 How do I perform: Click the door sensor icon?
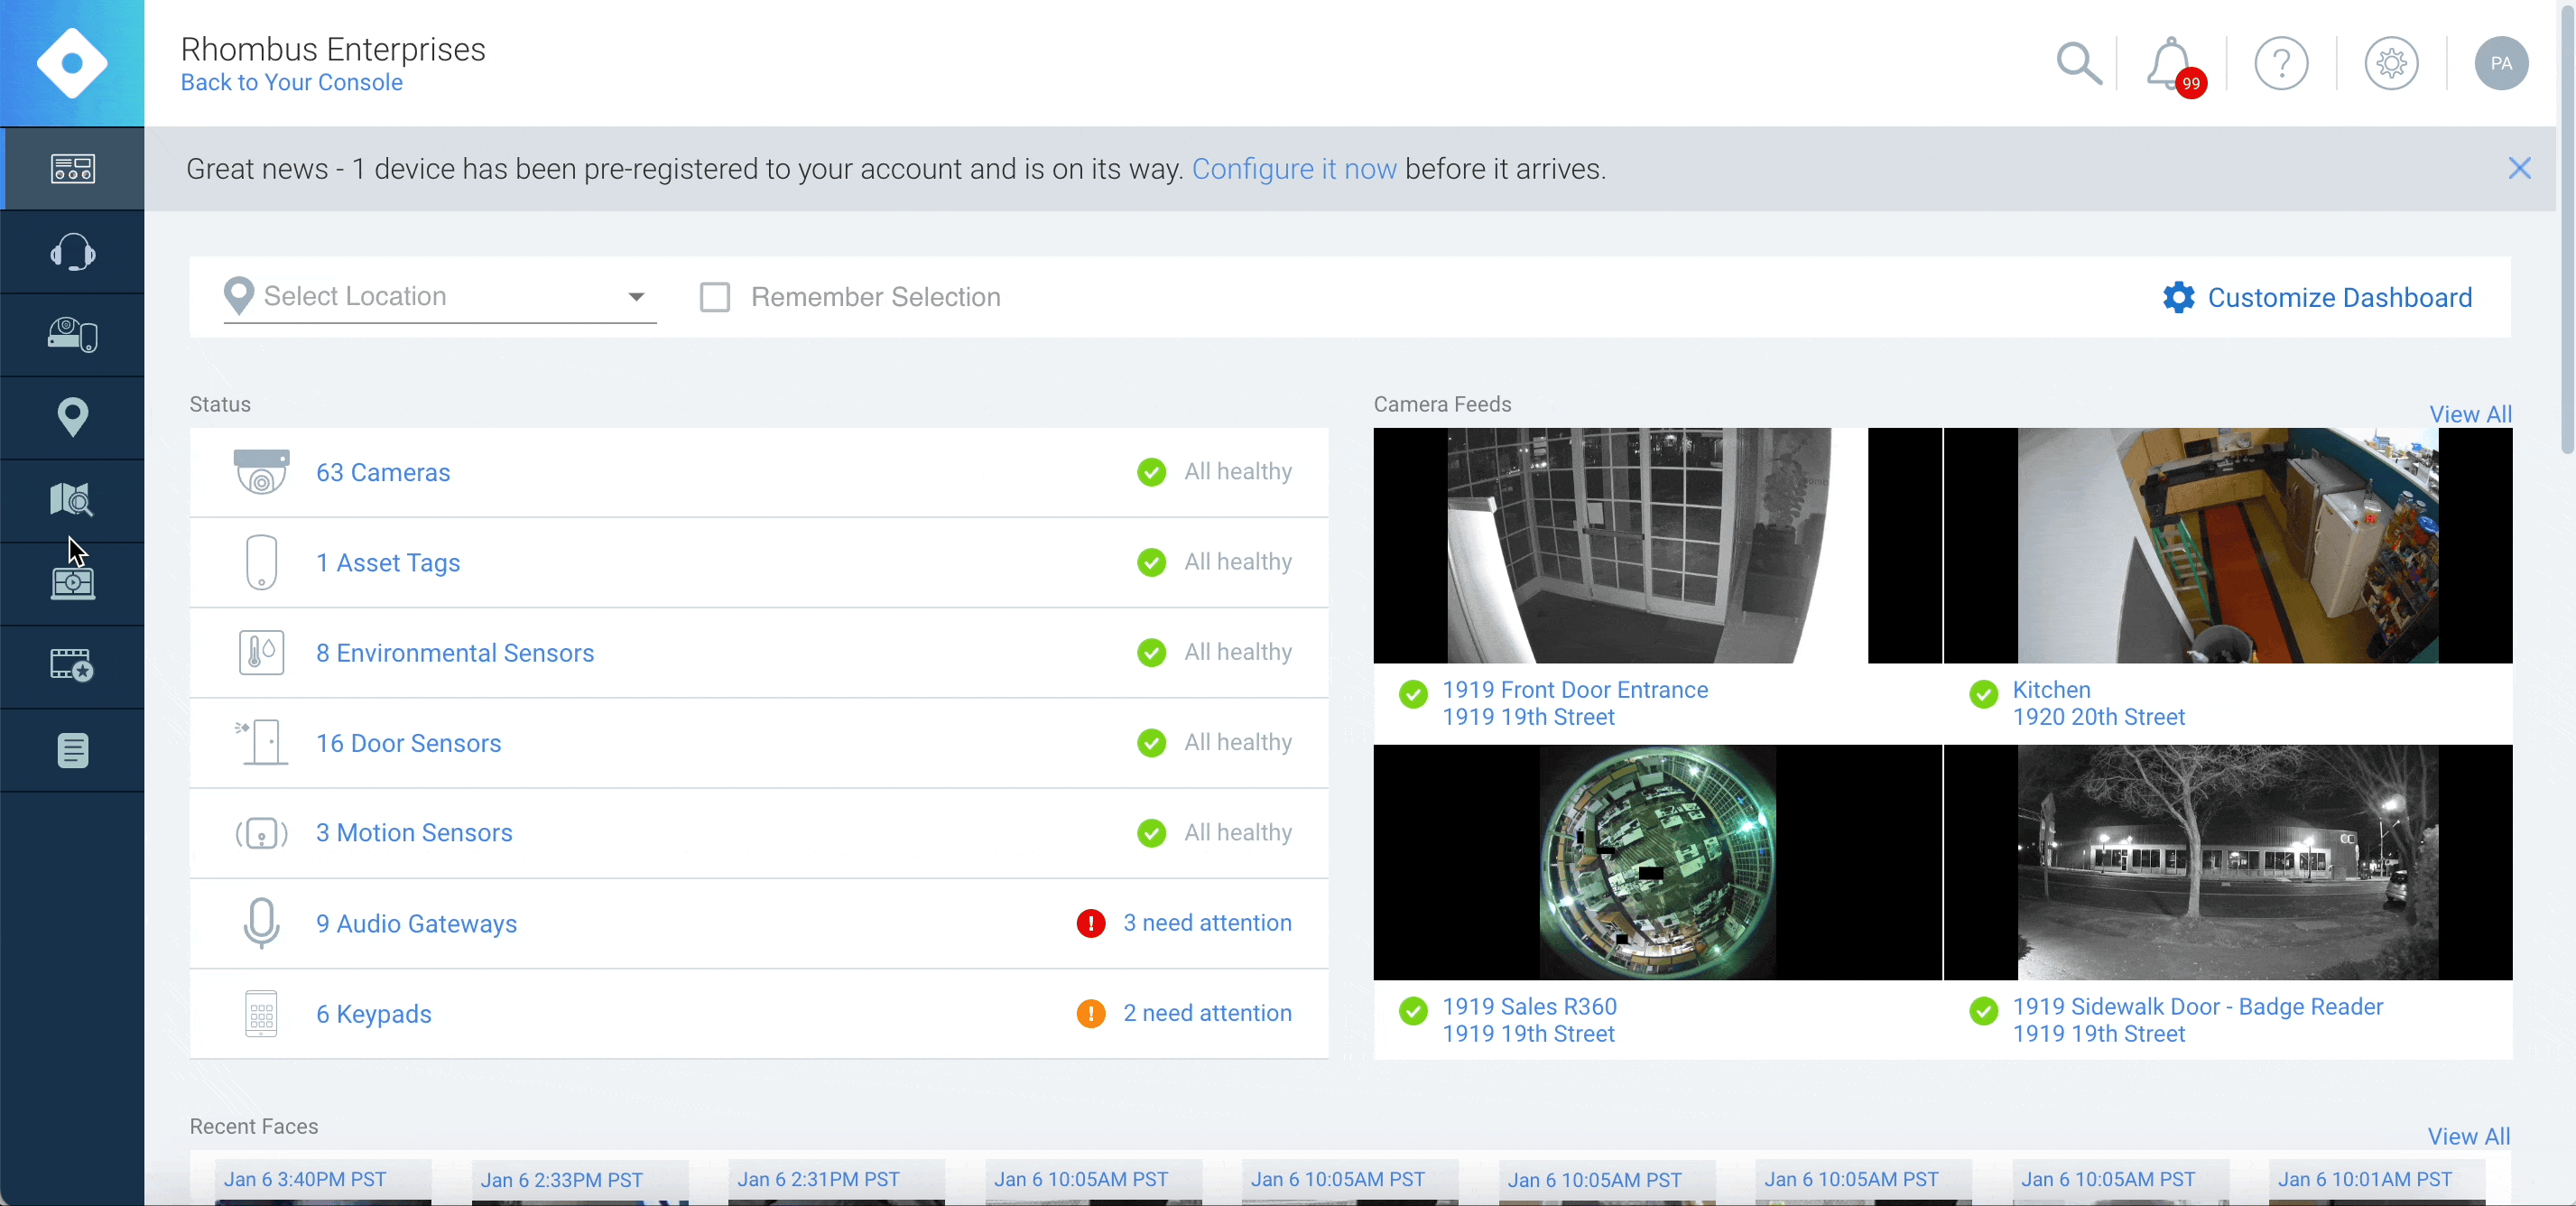(261, 742)
